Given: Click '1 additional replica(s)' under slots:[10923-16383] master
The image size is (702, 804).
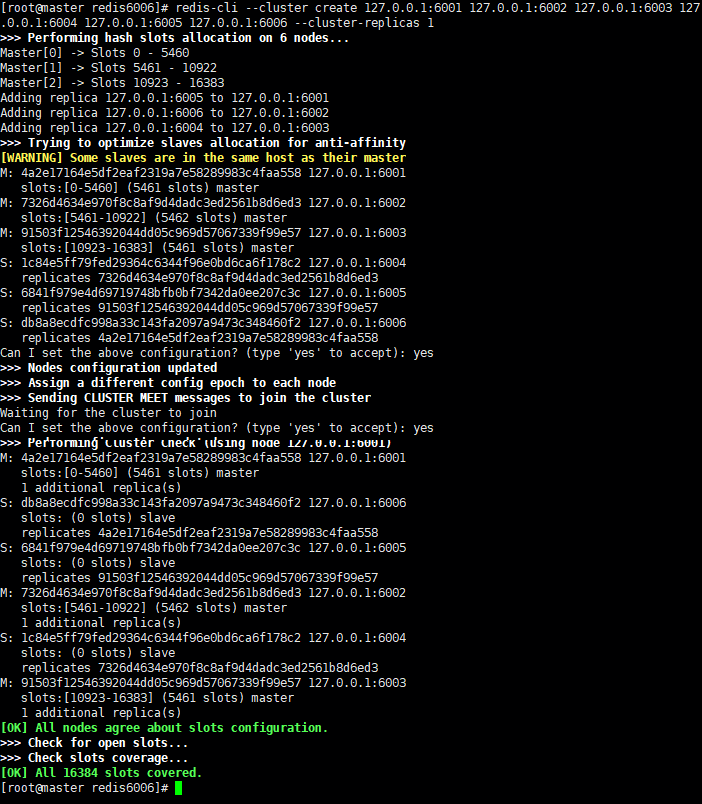Looking at the screenshot, I should 101,713.
